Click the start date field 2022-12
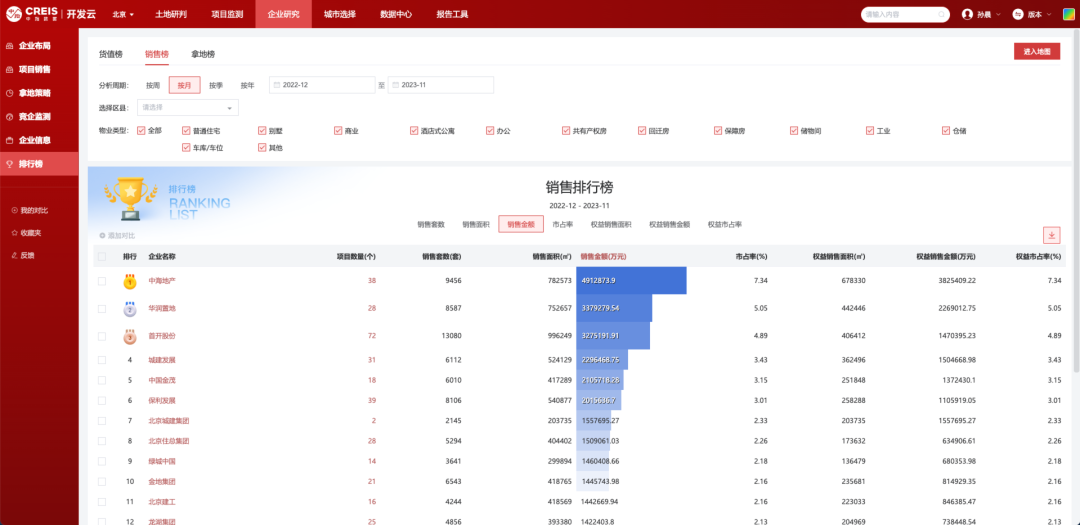This screenshot has height=525, width=1080. [x=322, y=85]
